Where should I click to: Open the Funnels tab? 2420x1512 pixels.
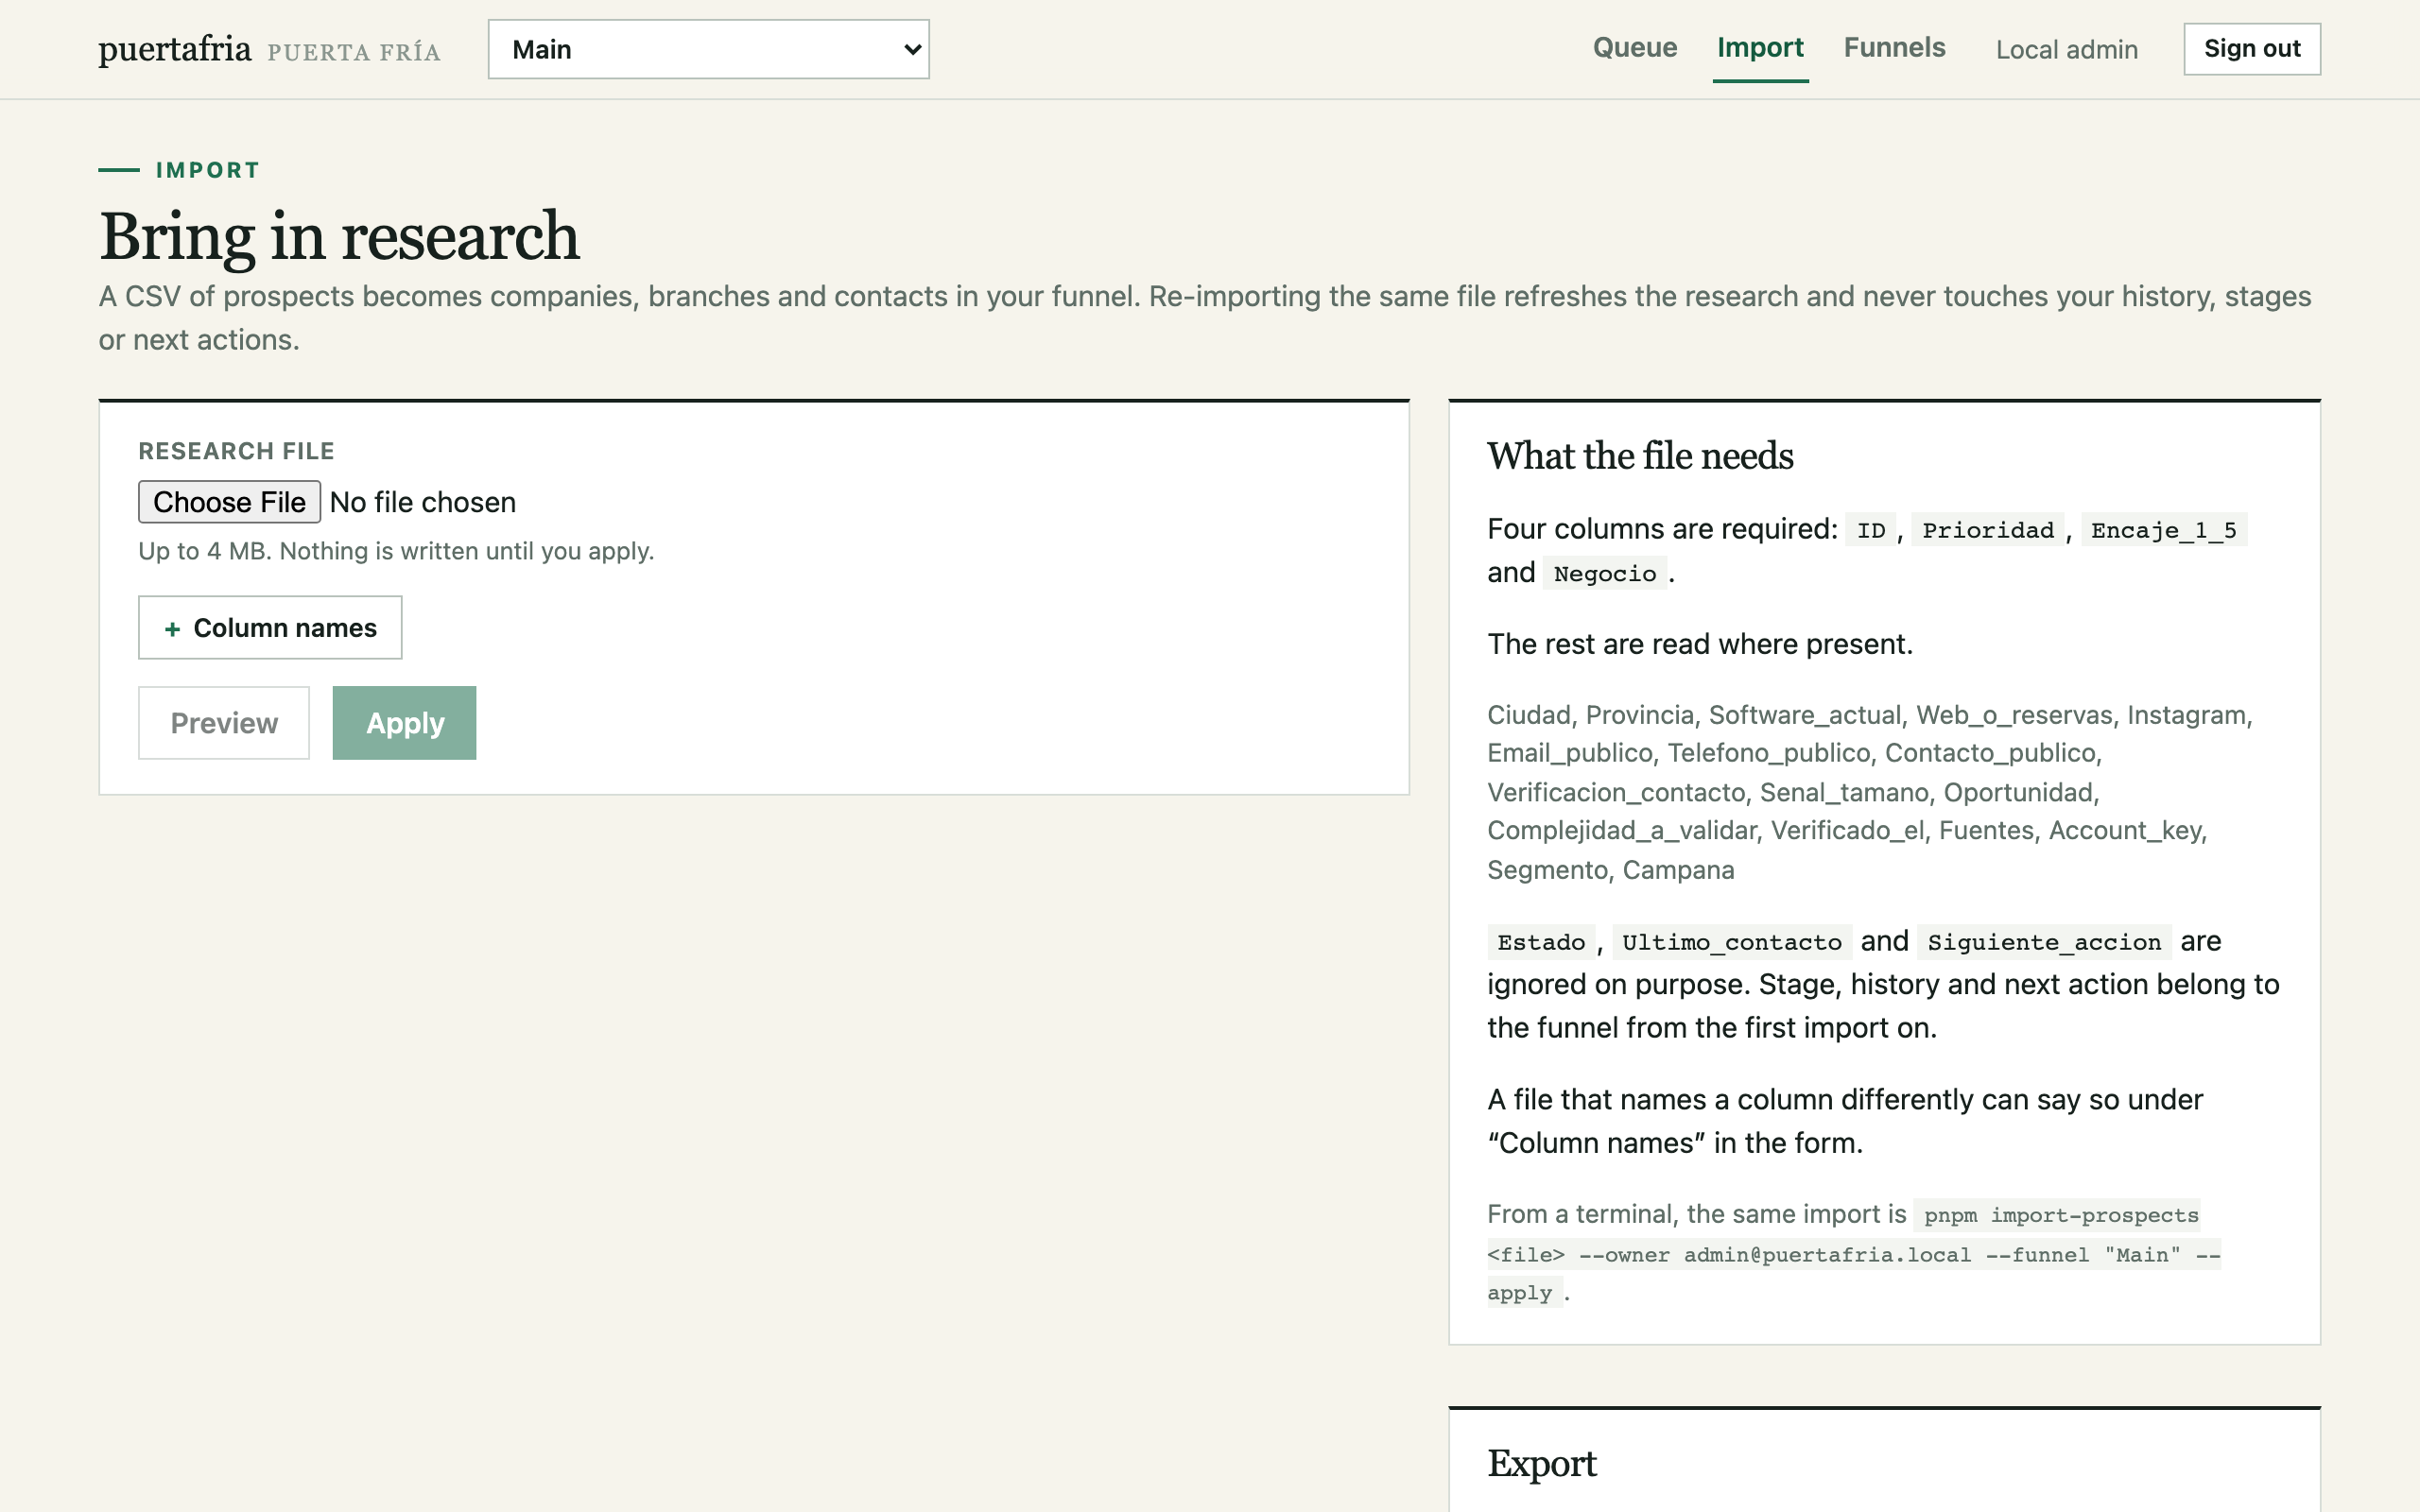tap(1894, 48)
